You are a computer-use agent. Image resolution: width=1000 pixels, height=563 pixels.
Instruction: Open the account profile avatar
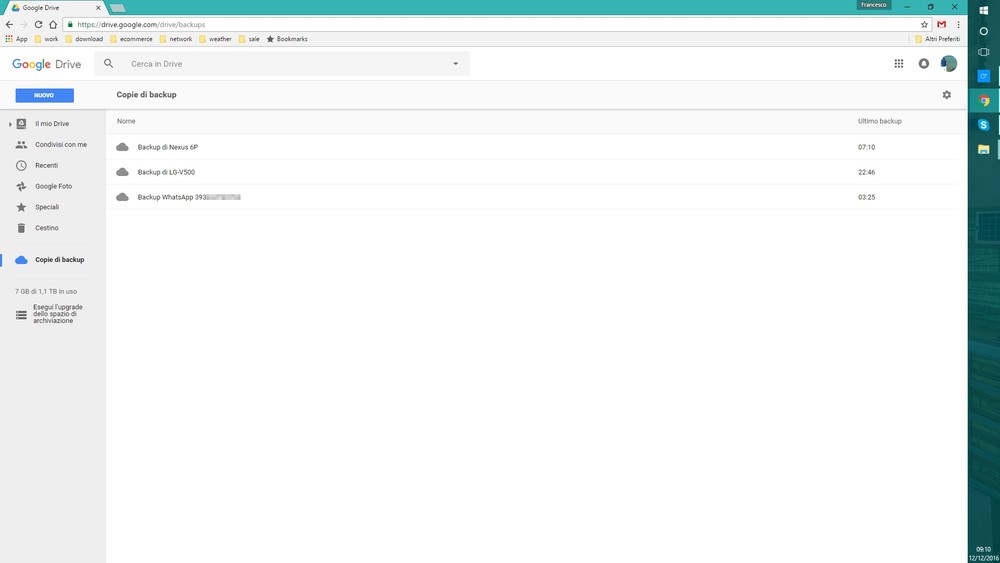(948, 63)
